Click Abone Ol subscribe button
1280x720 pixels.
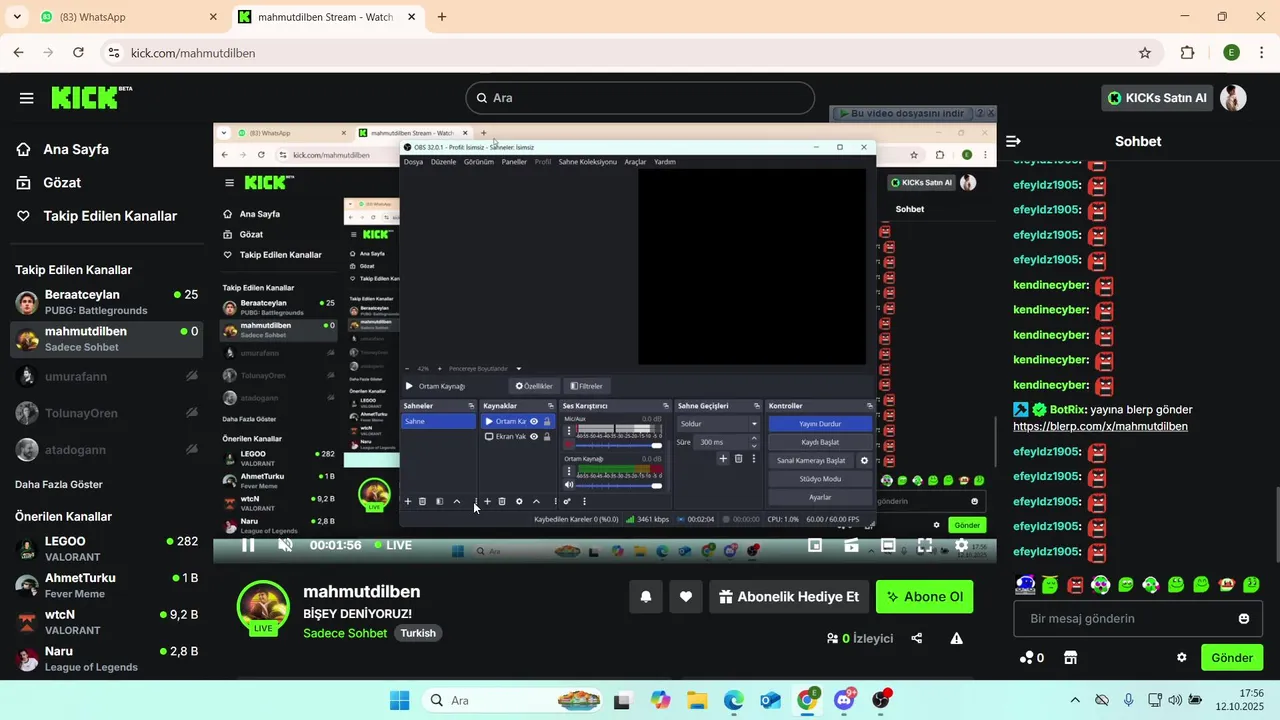[x=925, y=597]
